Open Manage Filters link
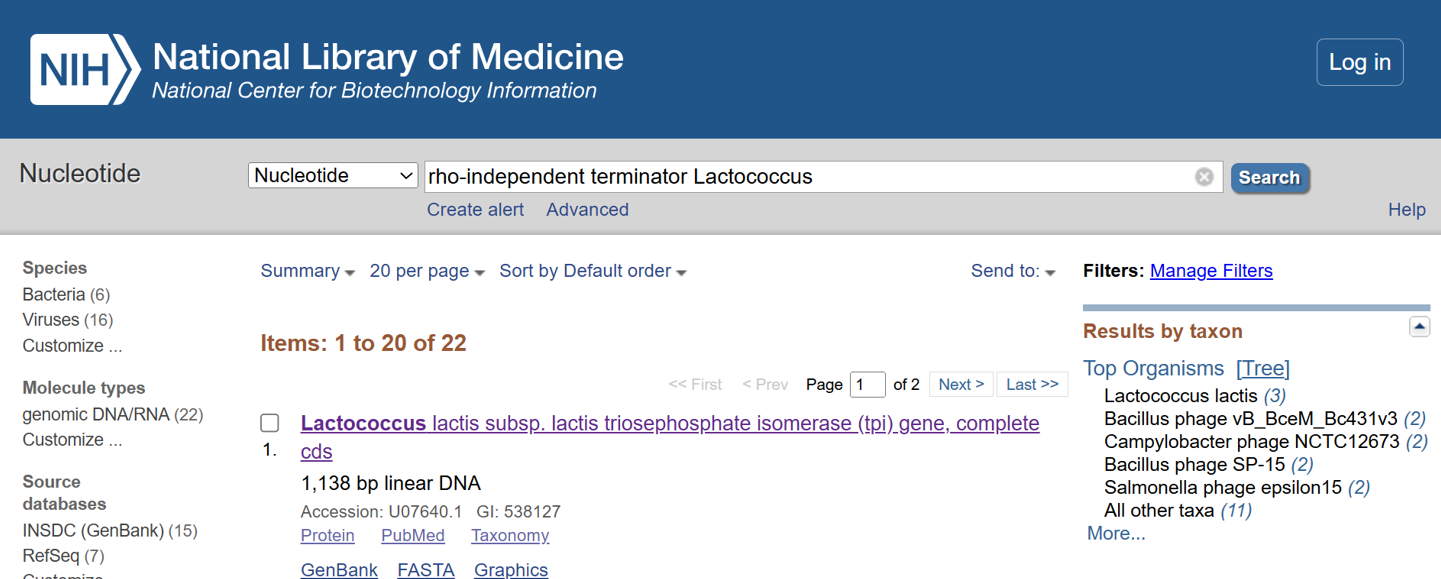1441x579 pixels. point(1211,271)
